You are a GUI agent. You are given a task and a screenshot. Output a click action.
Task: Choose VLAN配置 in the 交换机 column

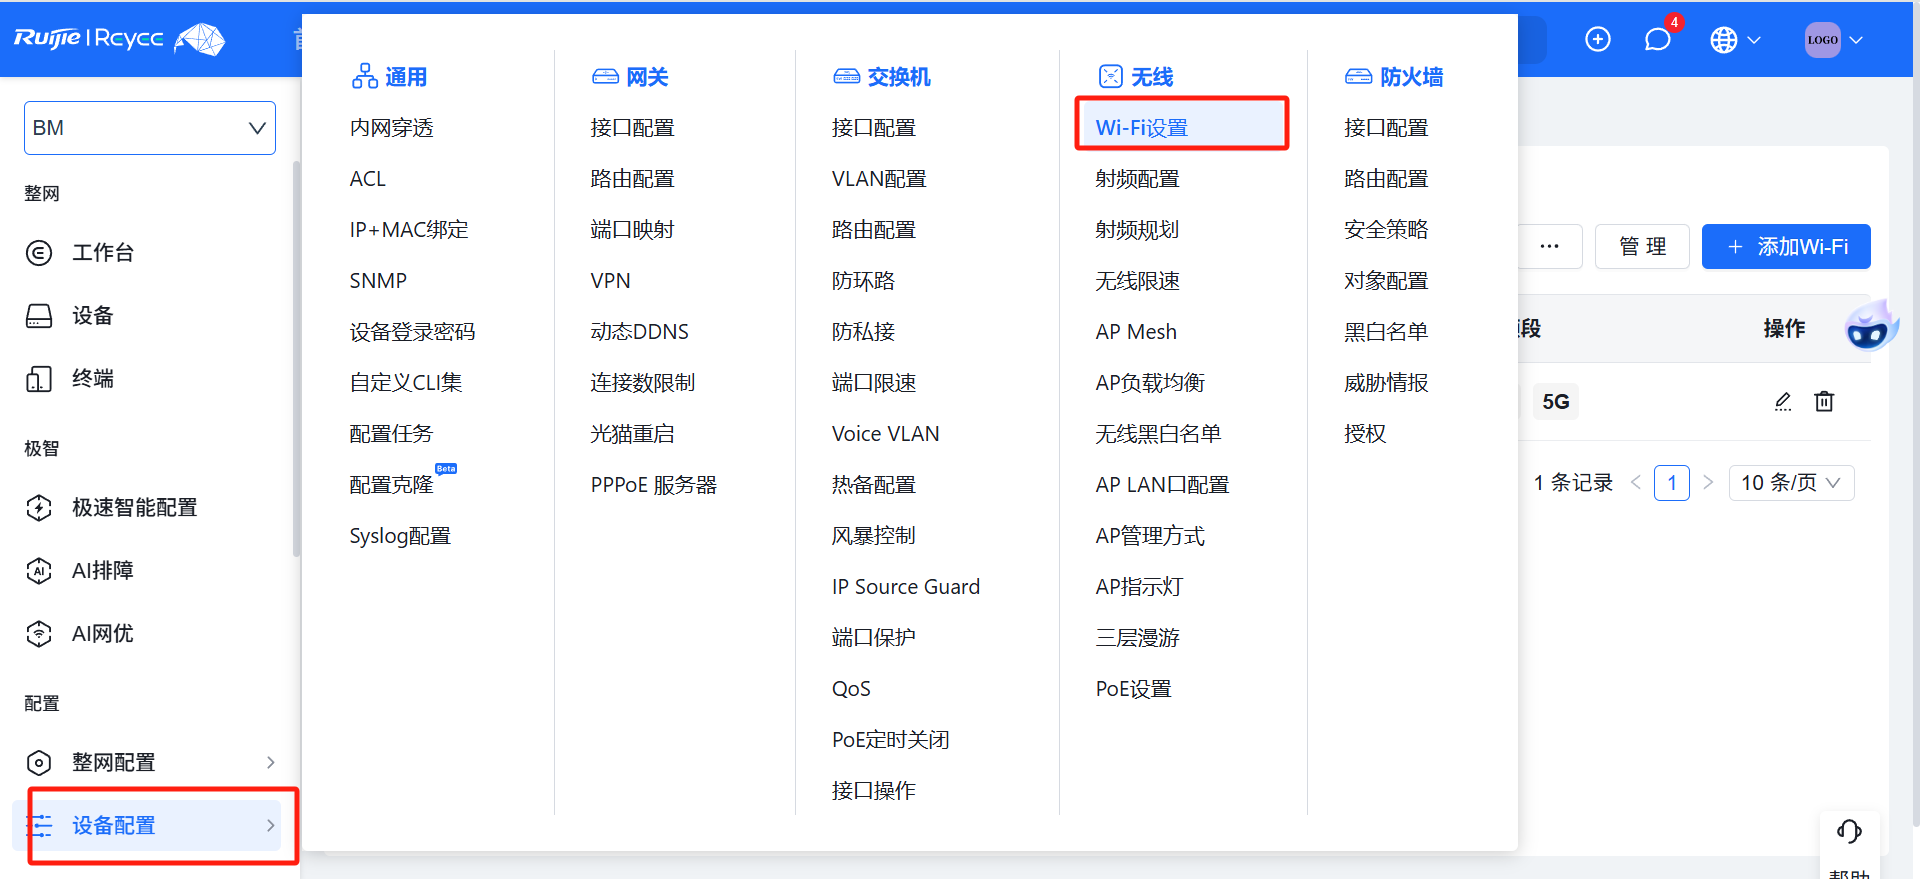click(x=878, y=179)
